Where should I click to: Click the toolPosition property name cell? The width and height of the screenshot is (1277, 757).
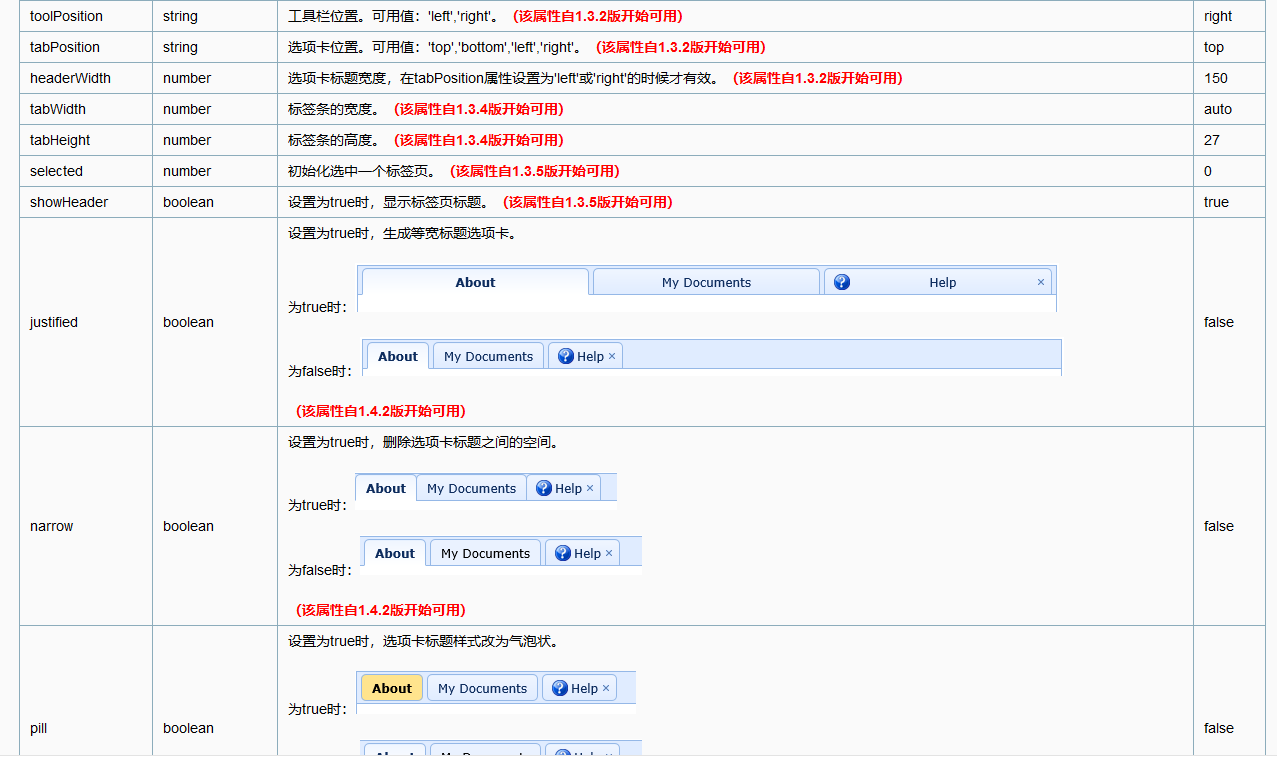click(86, 16)
